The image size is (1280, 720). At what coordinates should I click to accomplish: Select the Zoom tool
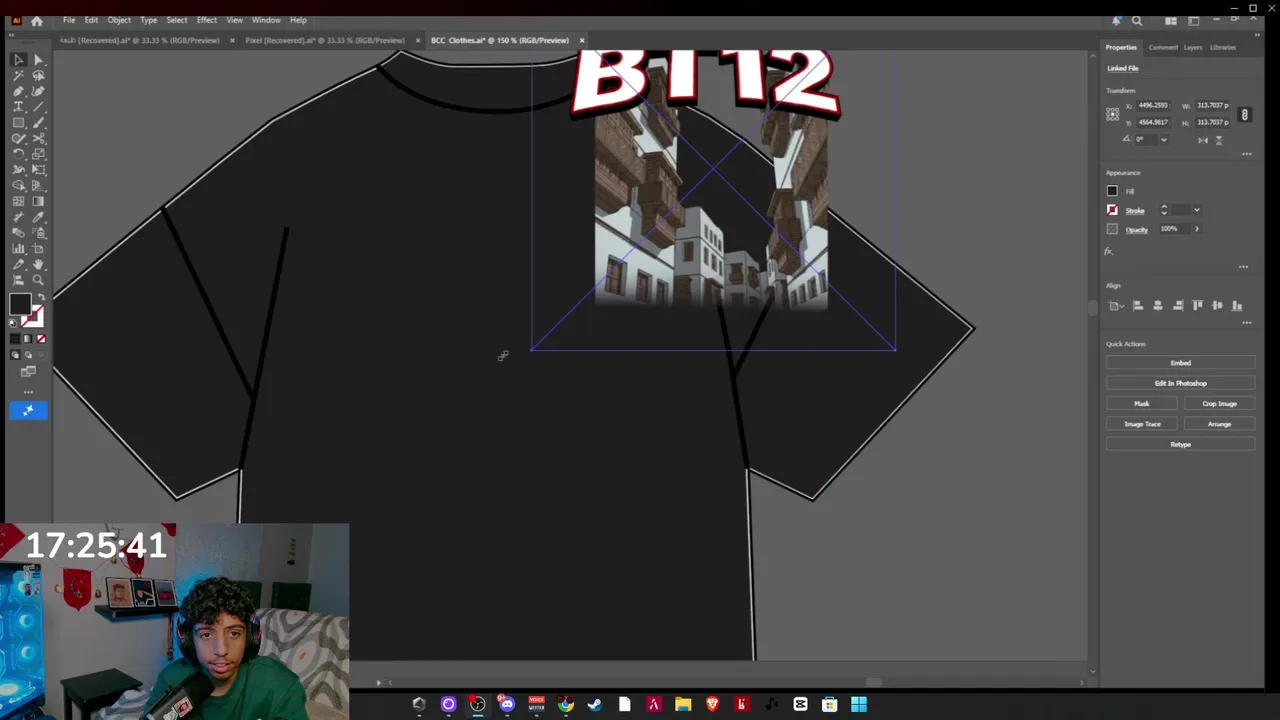coord(38,279)
